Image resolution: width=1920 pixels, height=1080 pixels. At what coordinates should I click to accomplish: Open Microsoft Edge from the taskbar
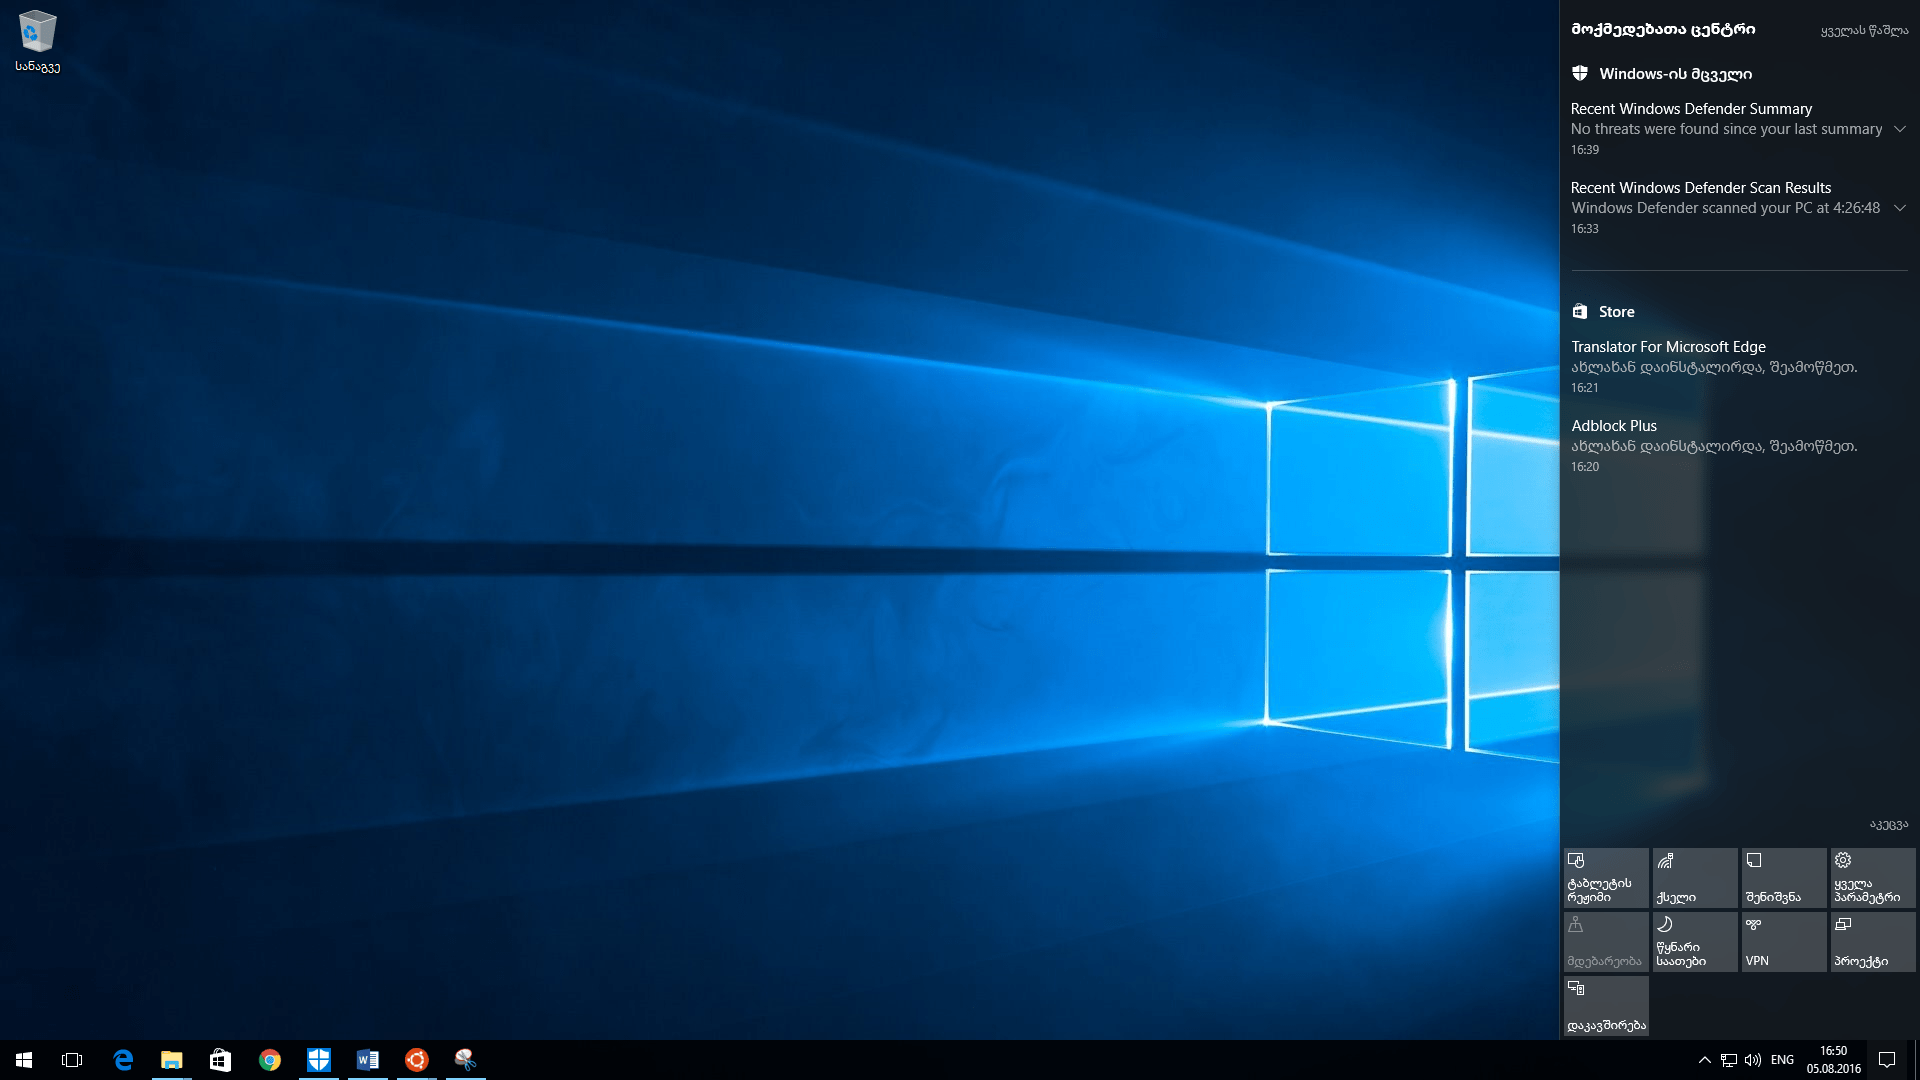[x=123, y=1059]
